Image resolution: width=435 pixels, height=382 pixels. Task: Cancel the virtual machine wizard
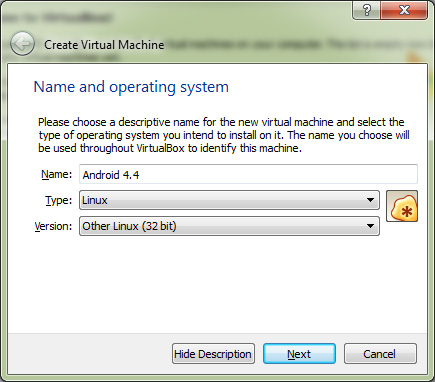(380, 354)
